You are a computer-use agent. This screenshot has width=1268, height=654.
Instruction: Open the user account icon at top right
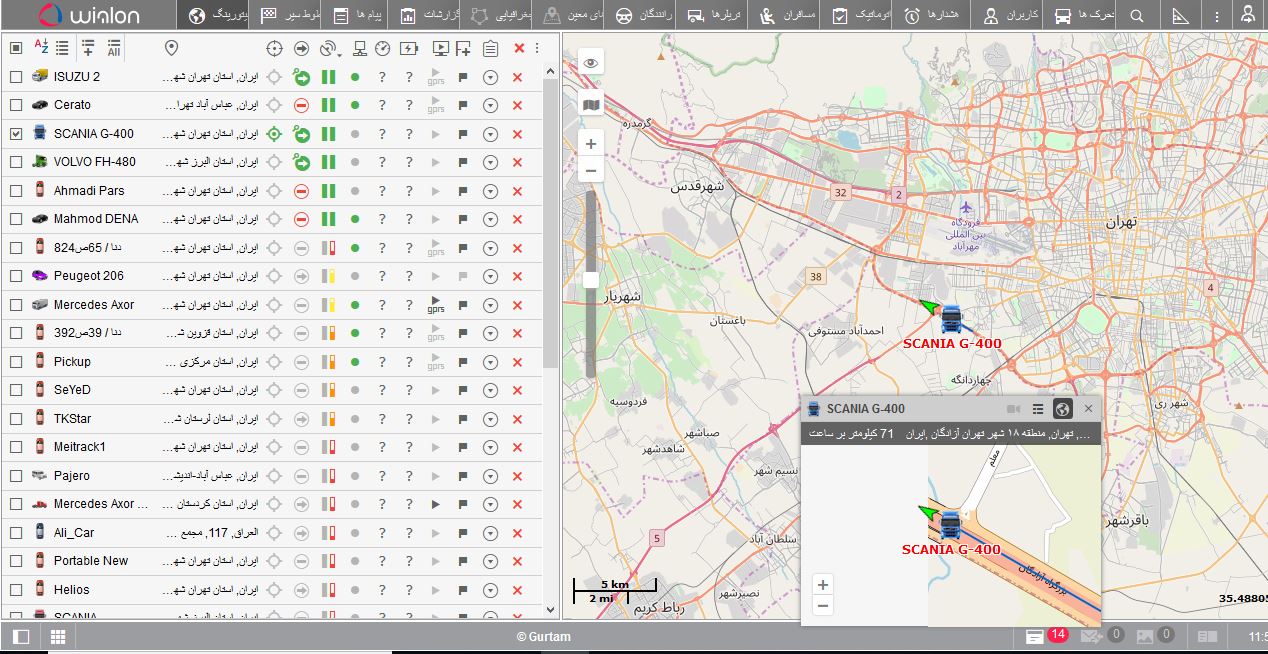[1246, 15]
